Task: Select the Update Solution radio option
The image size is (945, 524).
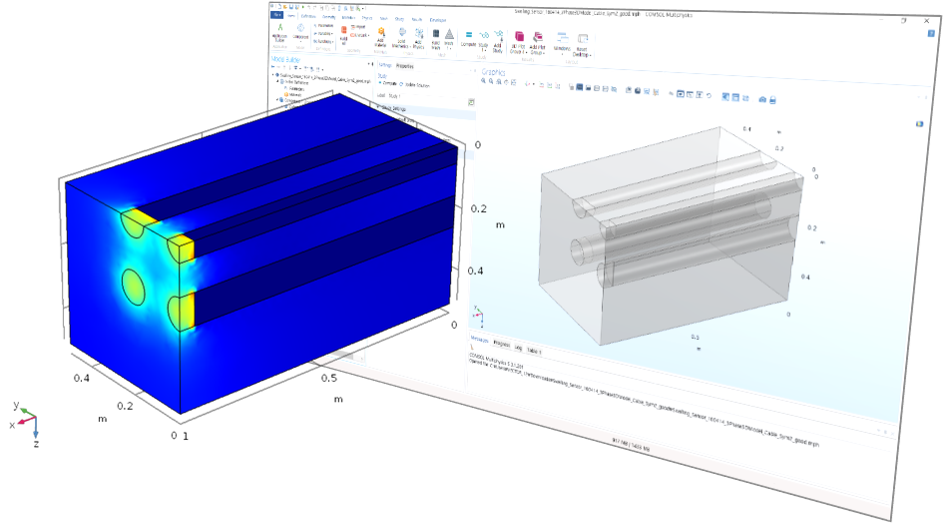Action: coord(401,82)
